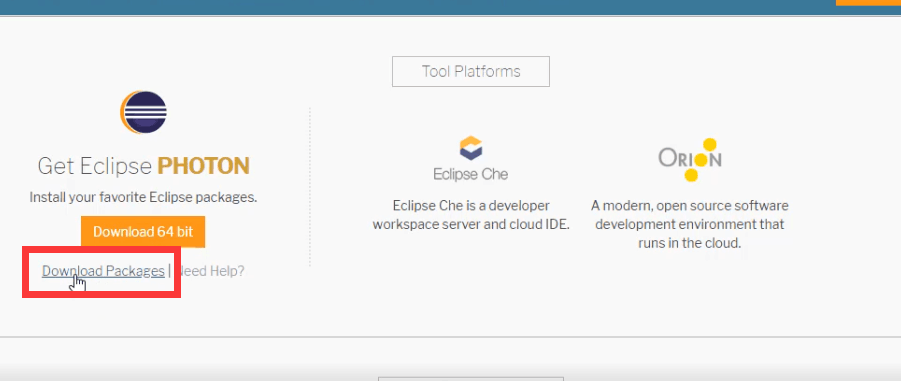Image resolution: width=901 pixels, height=381 pixels.
Task: Click the Tool Platforms heading button
Action: point(471,71)
